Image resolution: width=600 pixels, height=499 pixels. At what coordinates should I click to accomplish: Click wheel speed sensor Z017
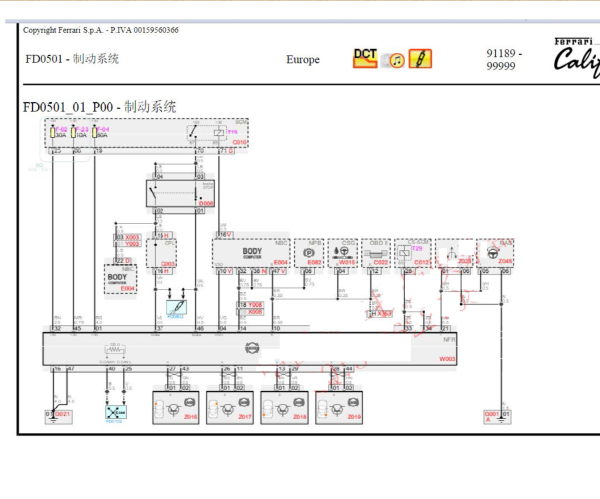coord(230,408)
